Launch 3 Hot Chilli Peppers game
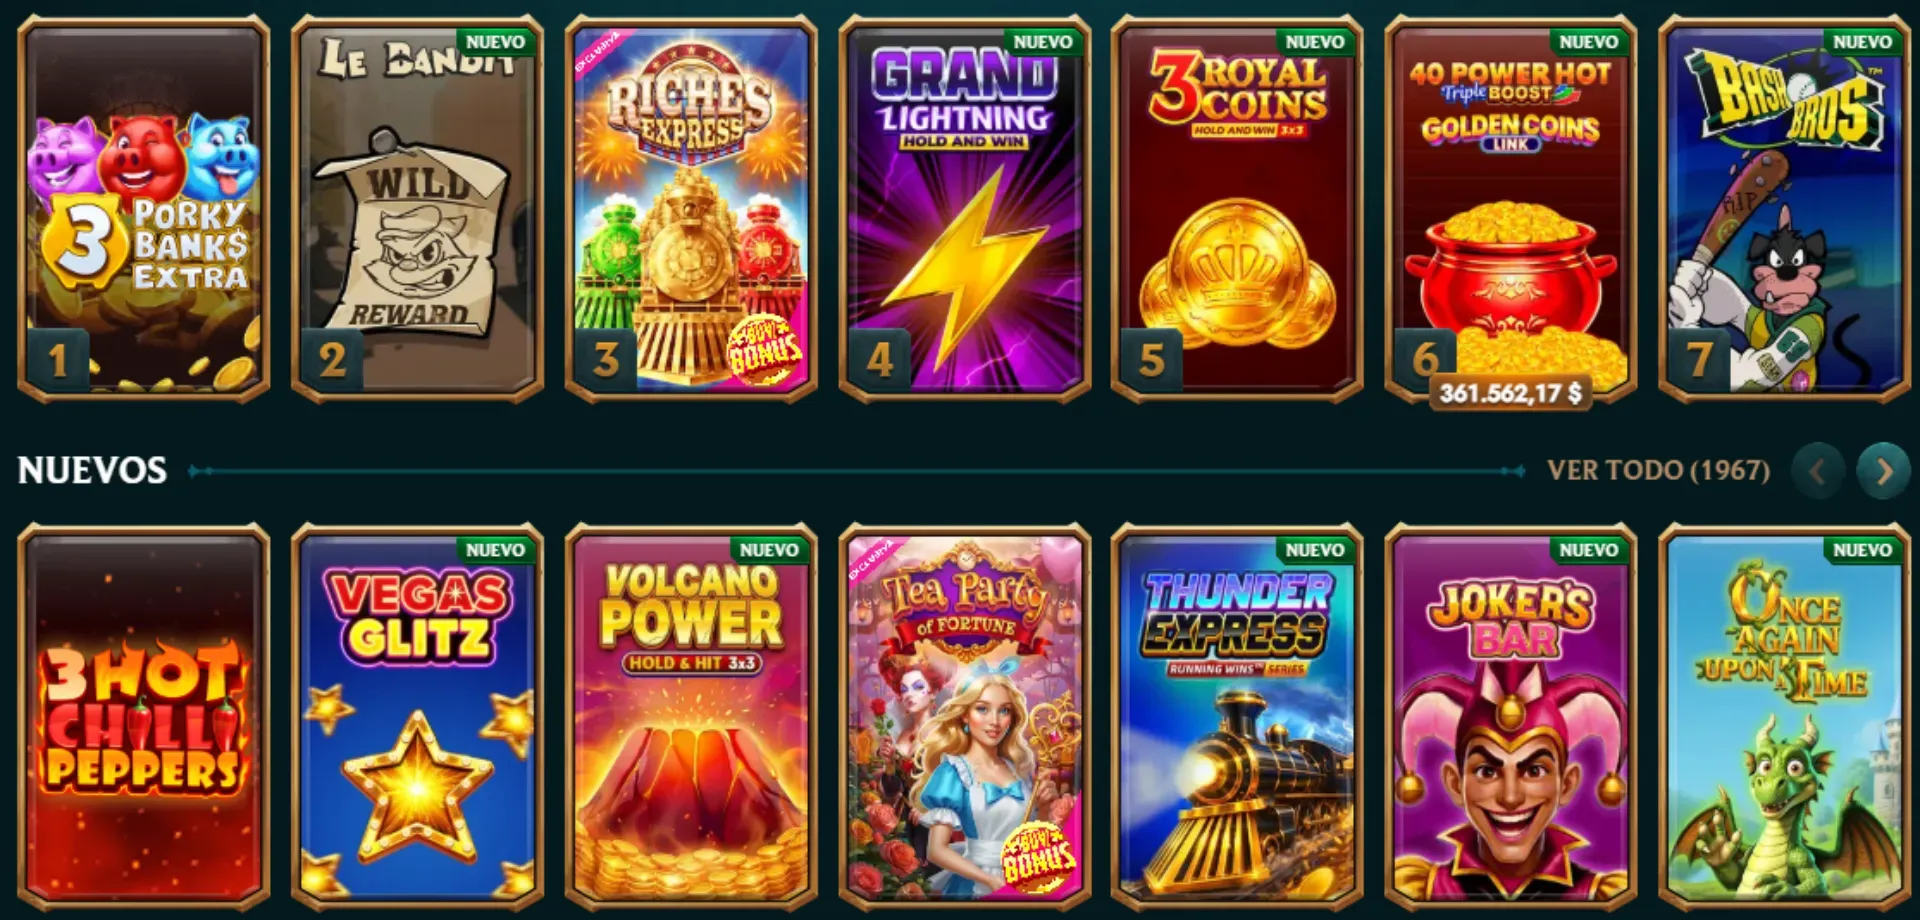The width and height of the screenshot is (1920, 920). pyautogui.click(x=144, y=714)
